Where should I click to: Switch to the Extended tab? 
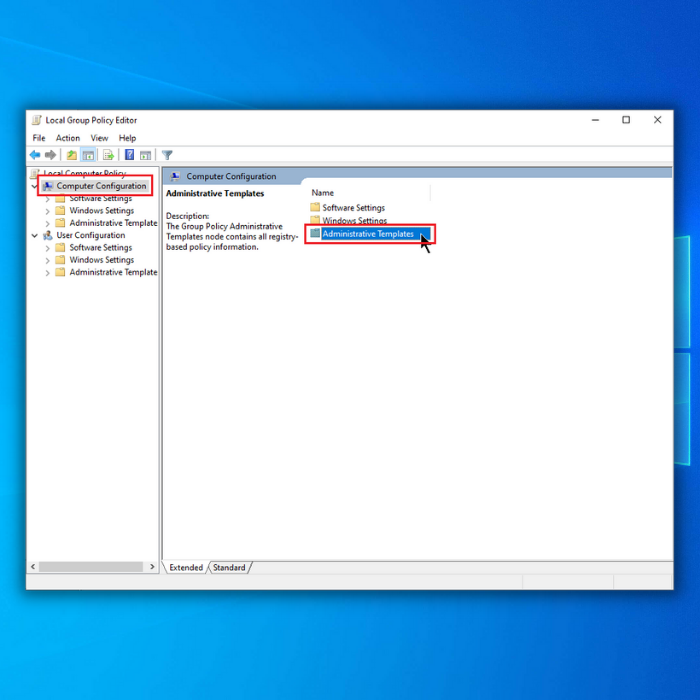coord(186,567)
